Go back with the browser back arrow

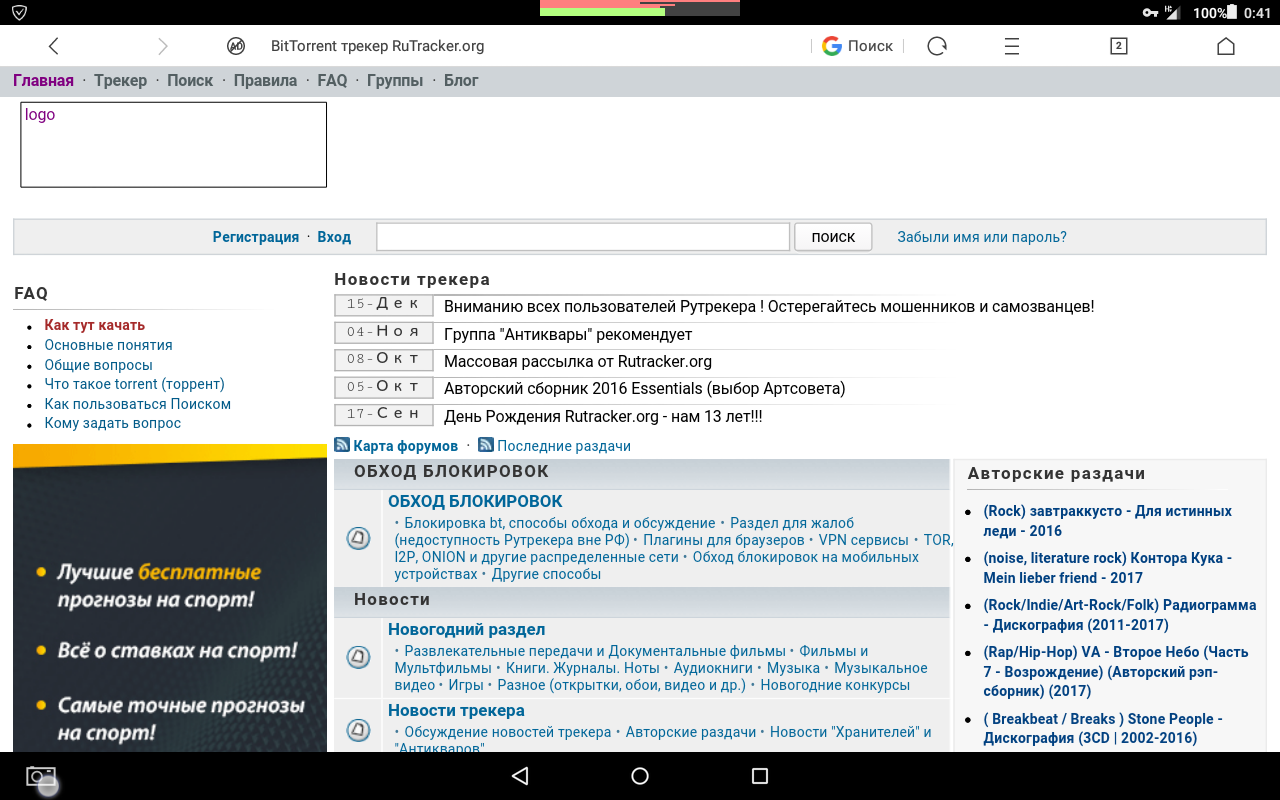(54, 46)
